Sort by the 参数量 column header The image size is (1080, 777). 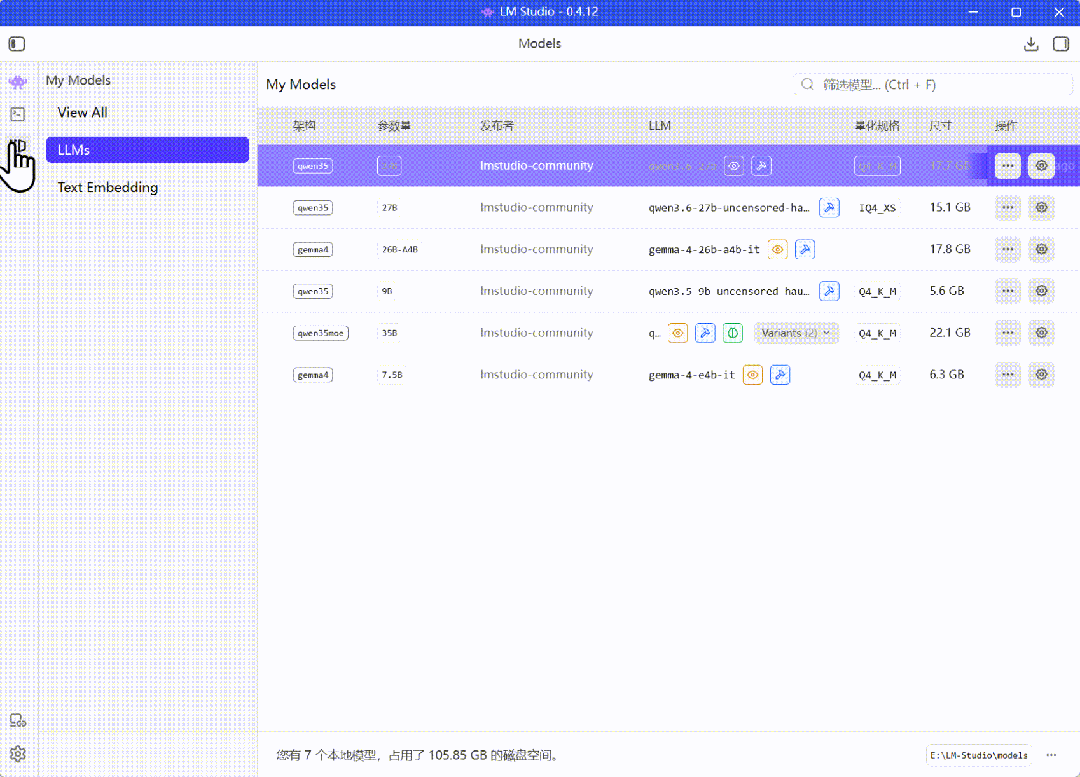(394, 125)
